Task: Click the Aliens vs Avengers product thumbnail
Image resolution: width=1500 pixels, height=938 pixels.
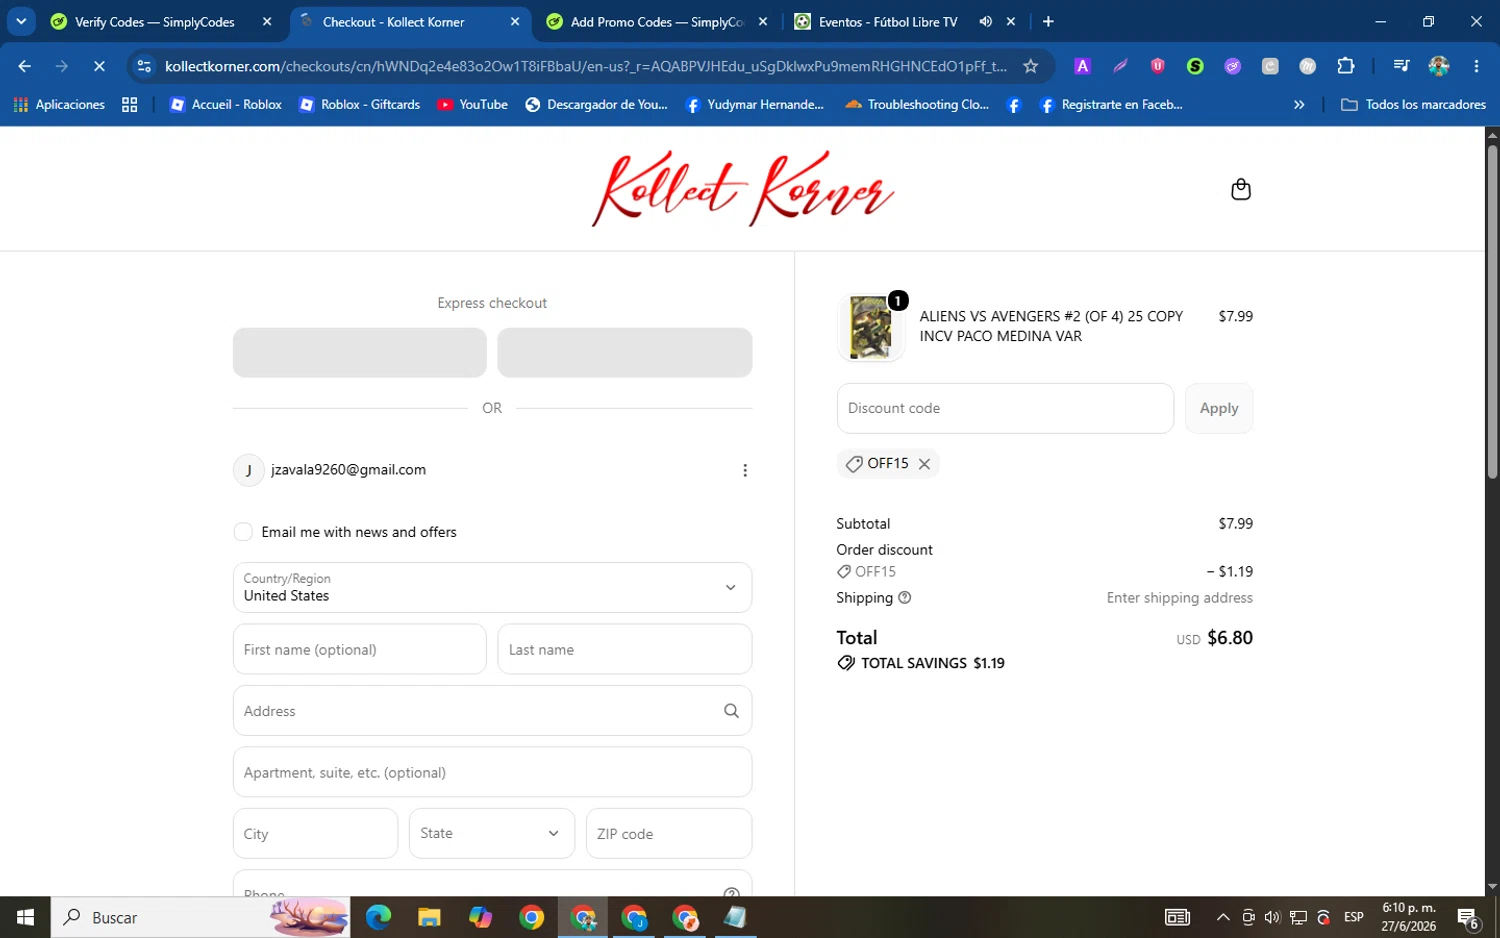Action: pyautogui.click(x=870, y=327)
